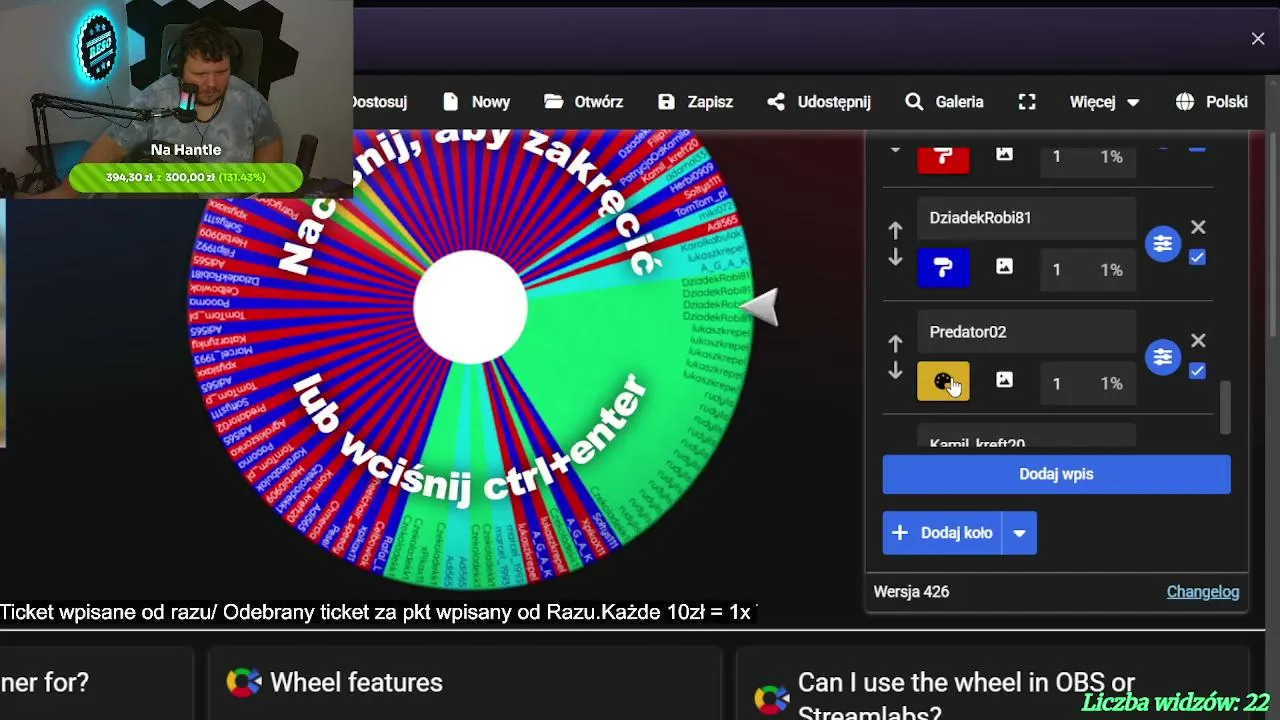This screenshot has height=720, width=1280.
Task: Open the Galeria wheel gallery
Action: [x=944, y=102]
